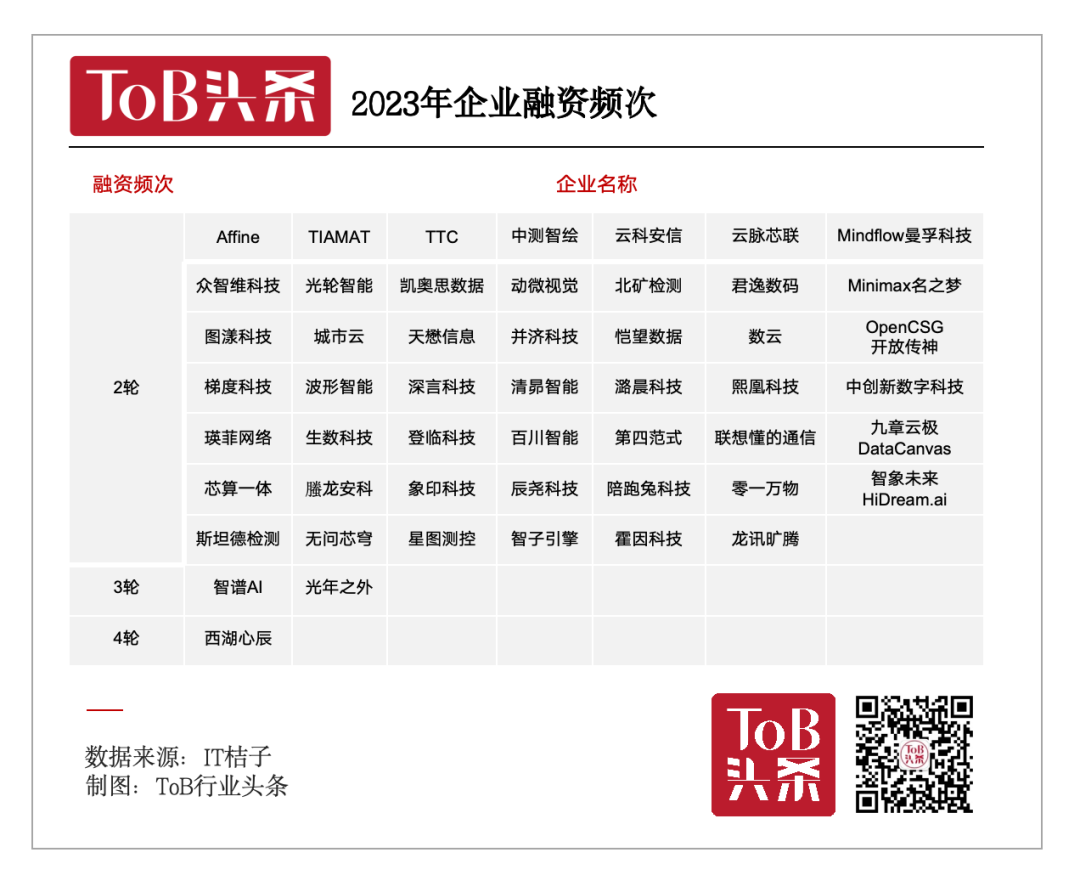Image resolution: width=1080 pixels, height=892 pixels.
Task: Click the ToB头条 square logo near QR code
Action: tap(773, 754)
